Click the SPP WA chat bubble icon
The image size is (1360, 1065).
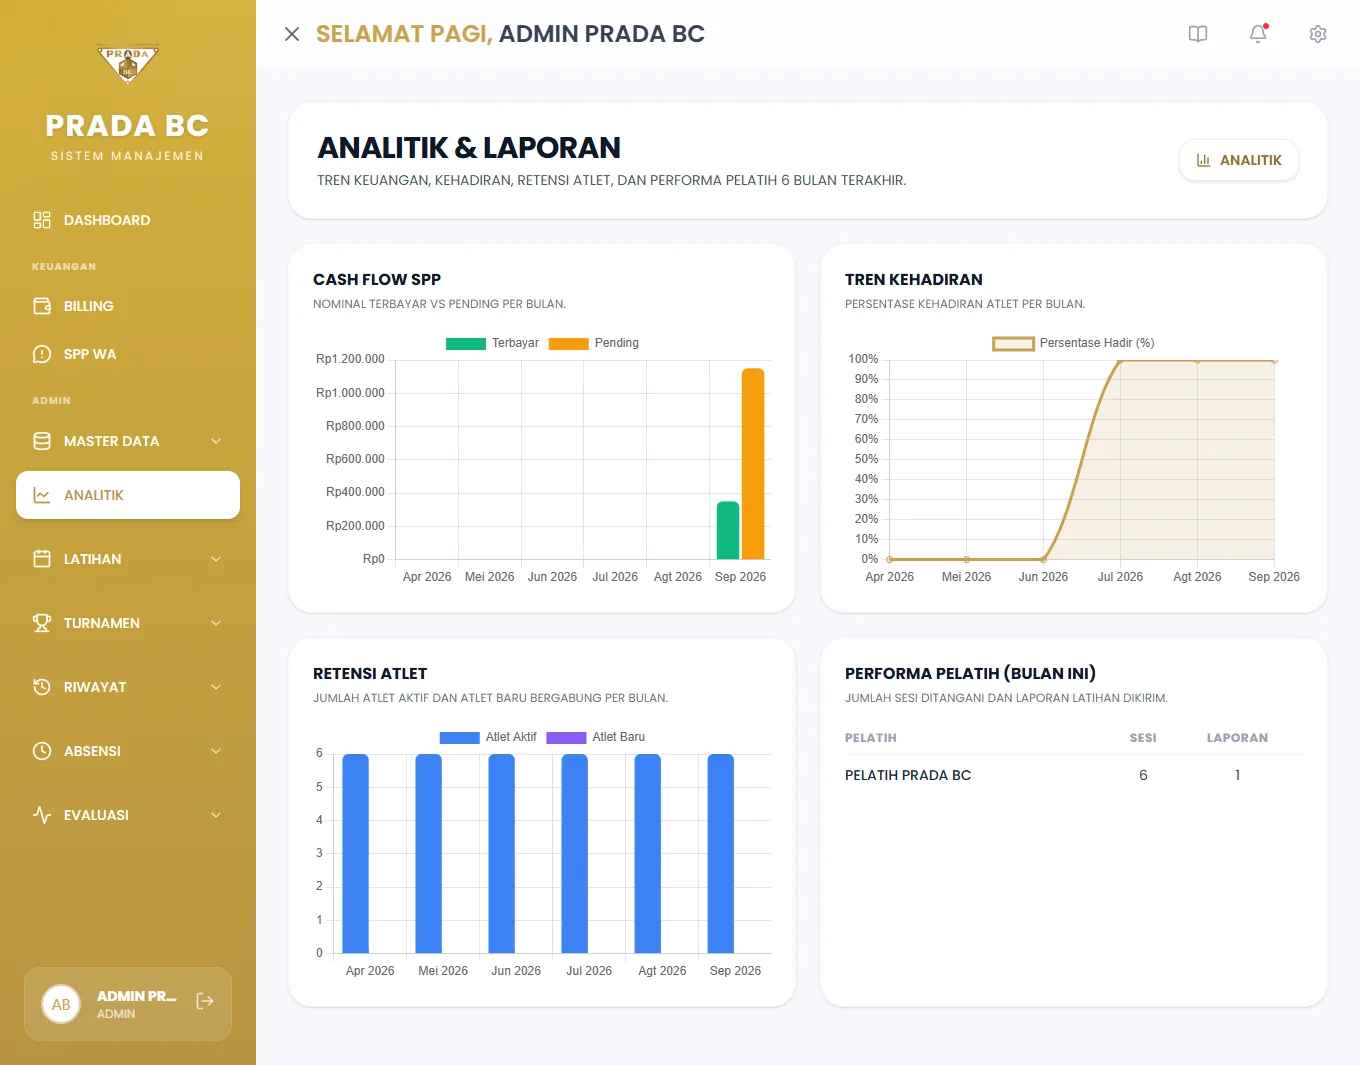tap(42, 354)
